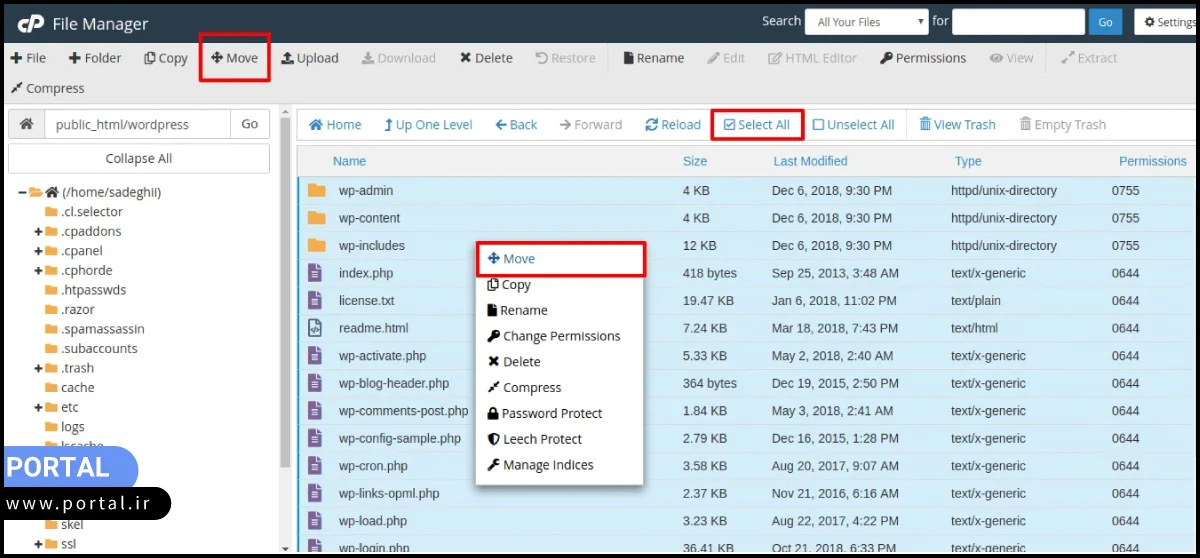Click the wp-includes folder icon
Viewport: 1200px width, 558px height.
[316, 245]
